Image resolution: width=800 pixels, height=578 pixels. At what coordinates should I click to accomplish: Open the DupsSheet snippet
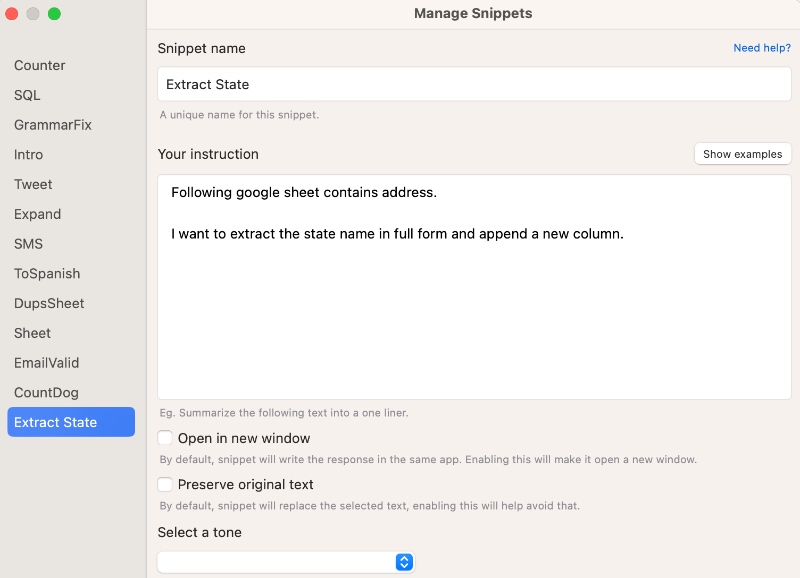pos(49,303)
